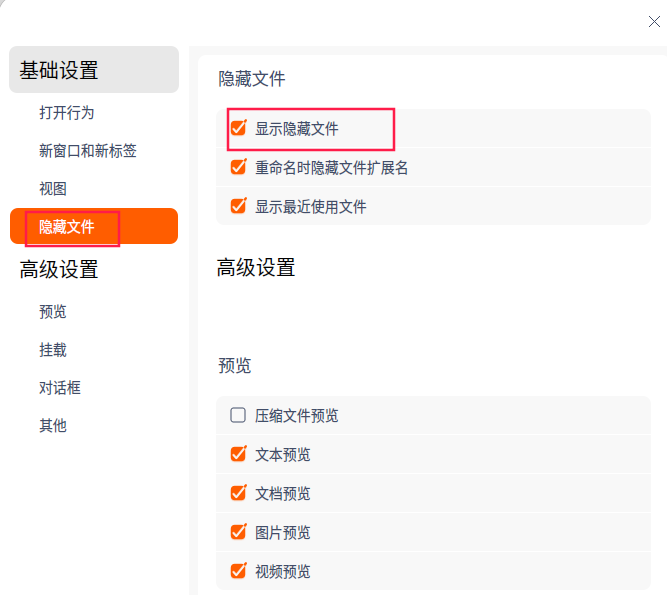
Task: Open the 打开行为 settings section
Action: click(x=67, y=113)
